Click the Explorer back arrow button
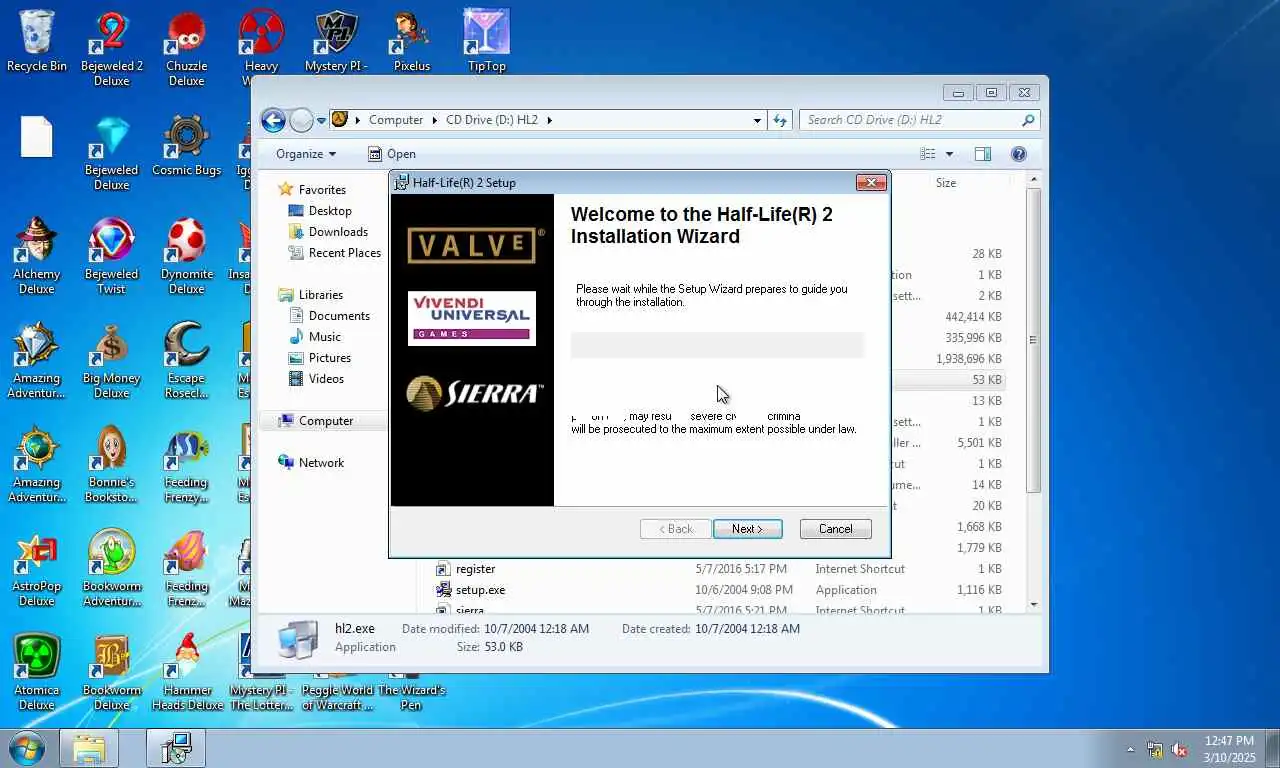Screen dimensions: 1280x768 pos(273,120)
